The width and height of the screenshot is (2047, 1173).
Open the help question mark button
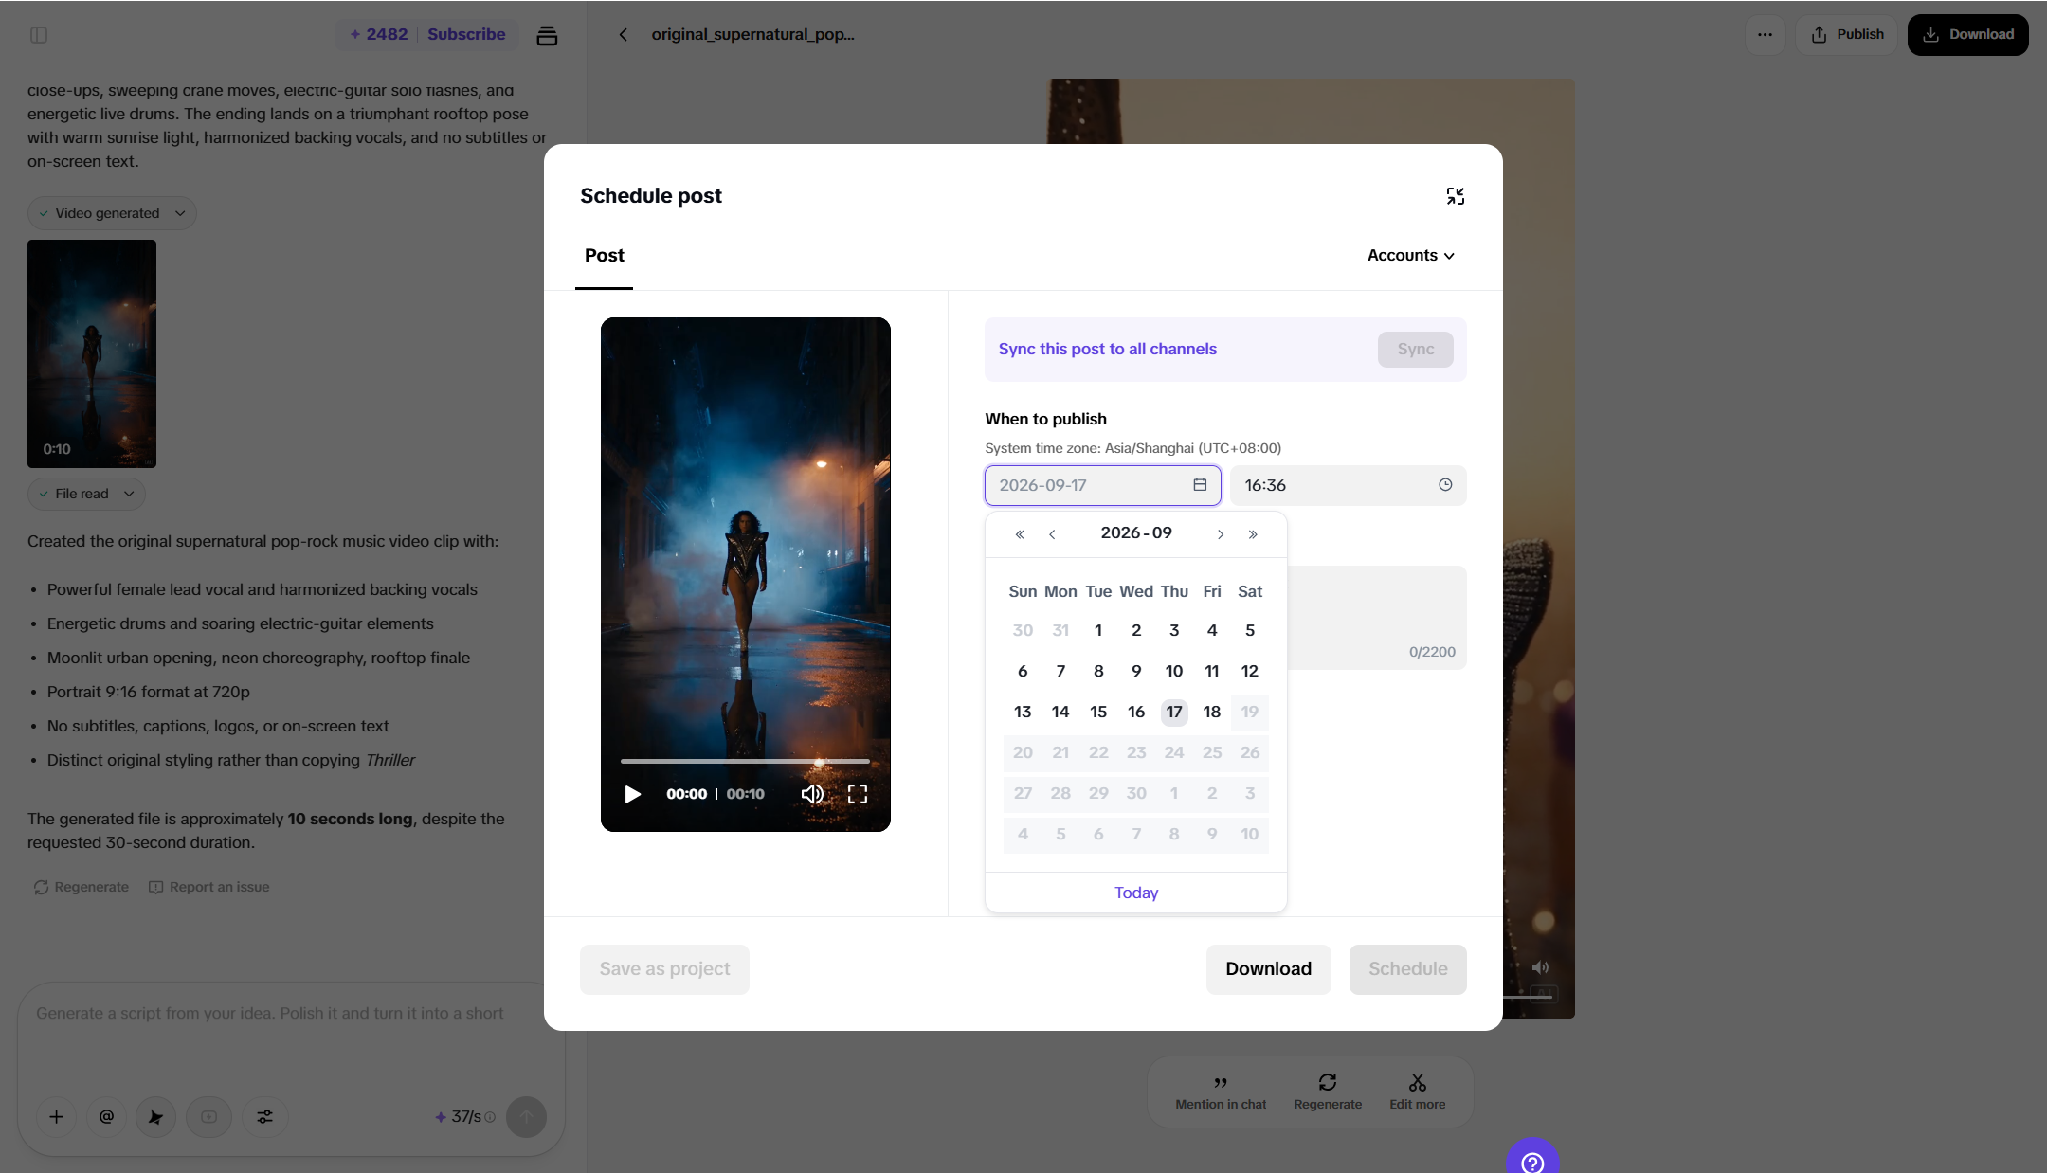(1532, 1160)
